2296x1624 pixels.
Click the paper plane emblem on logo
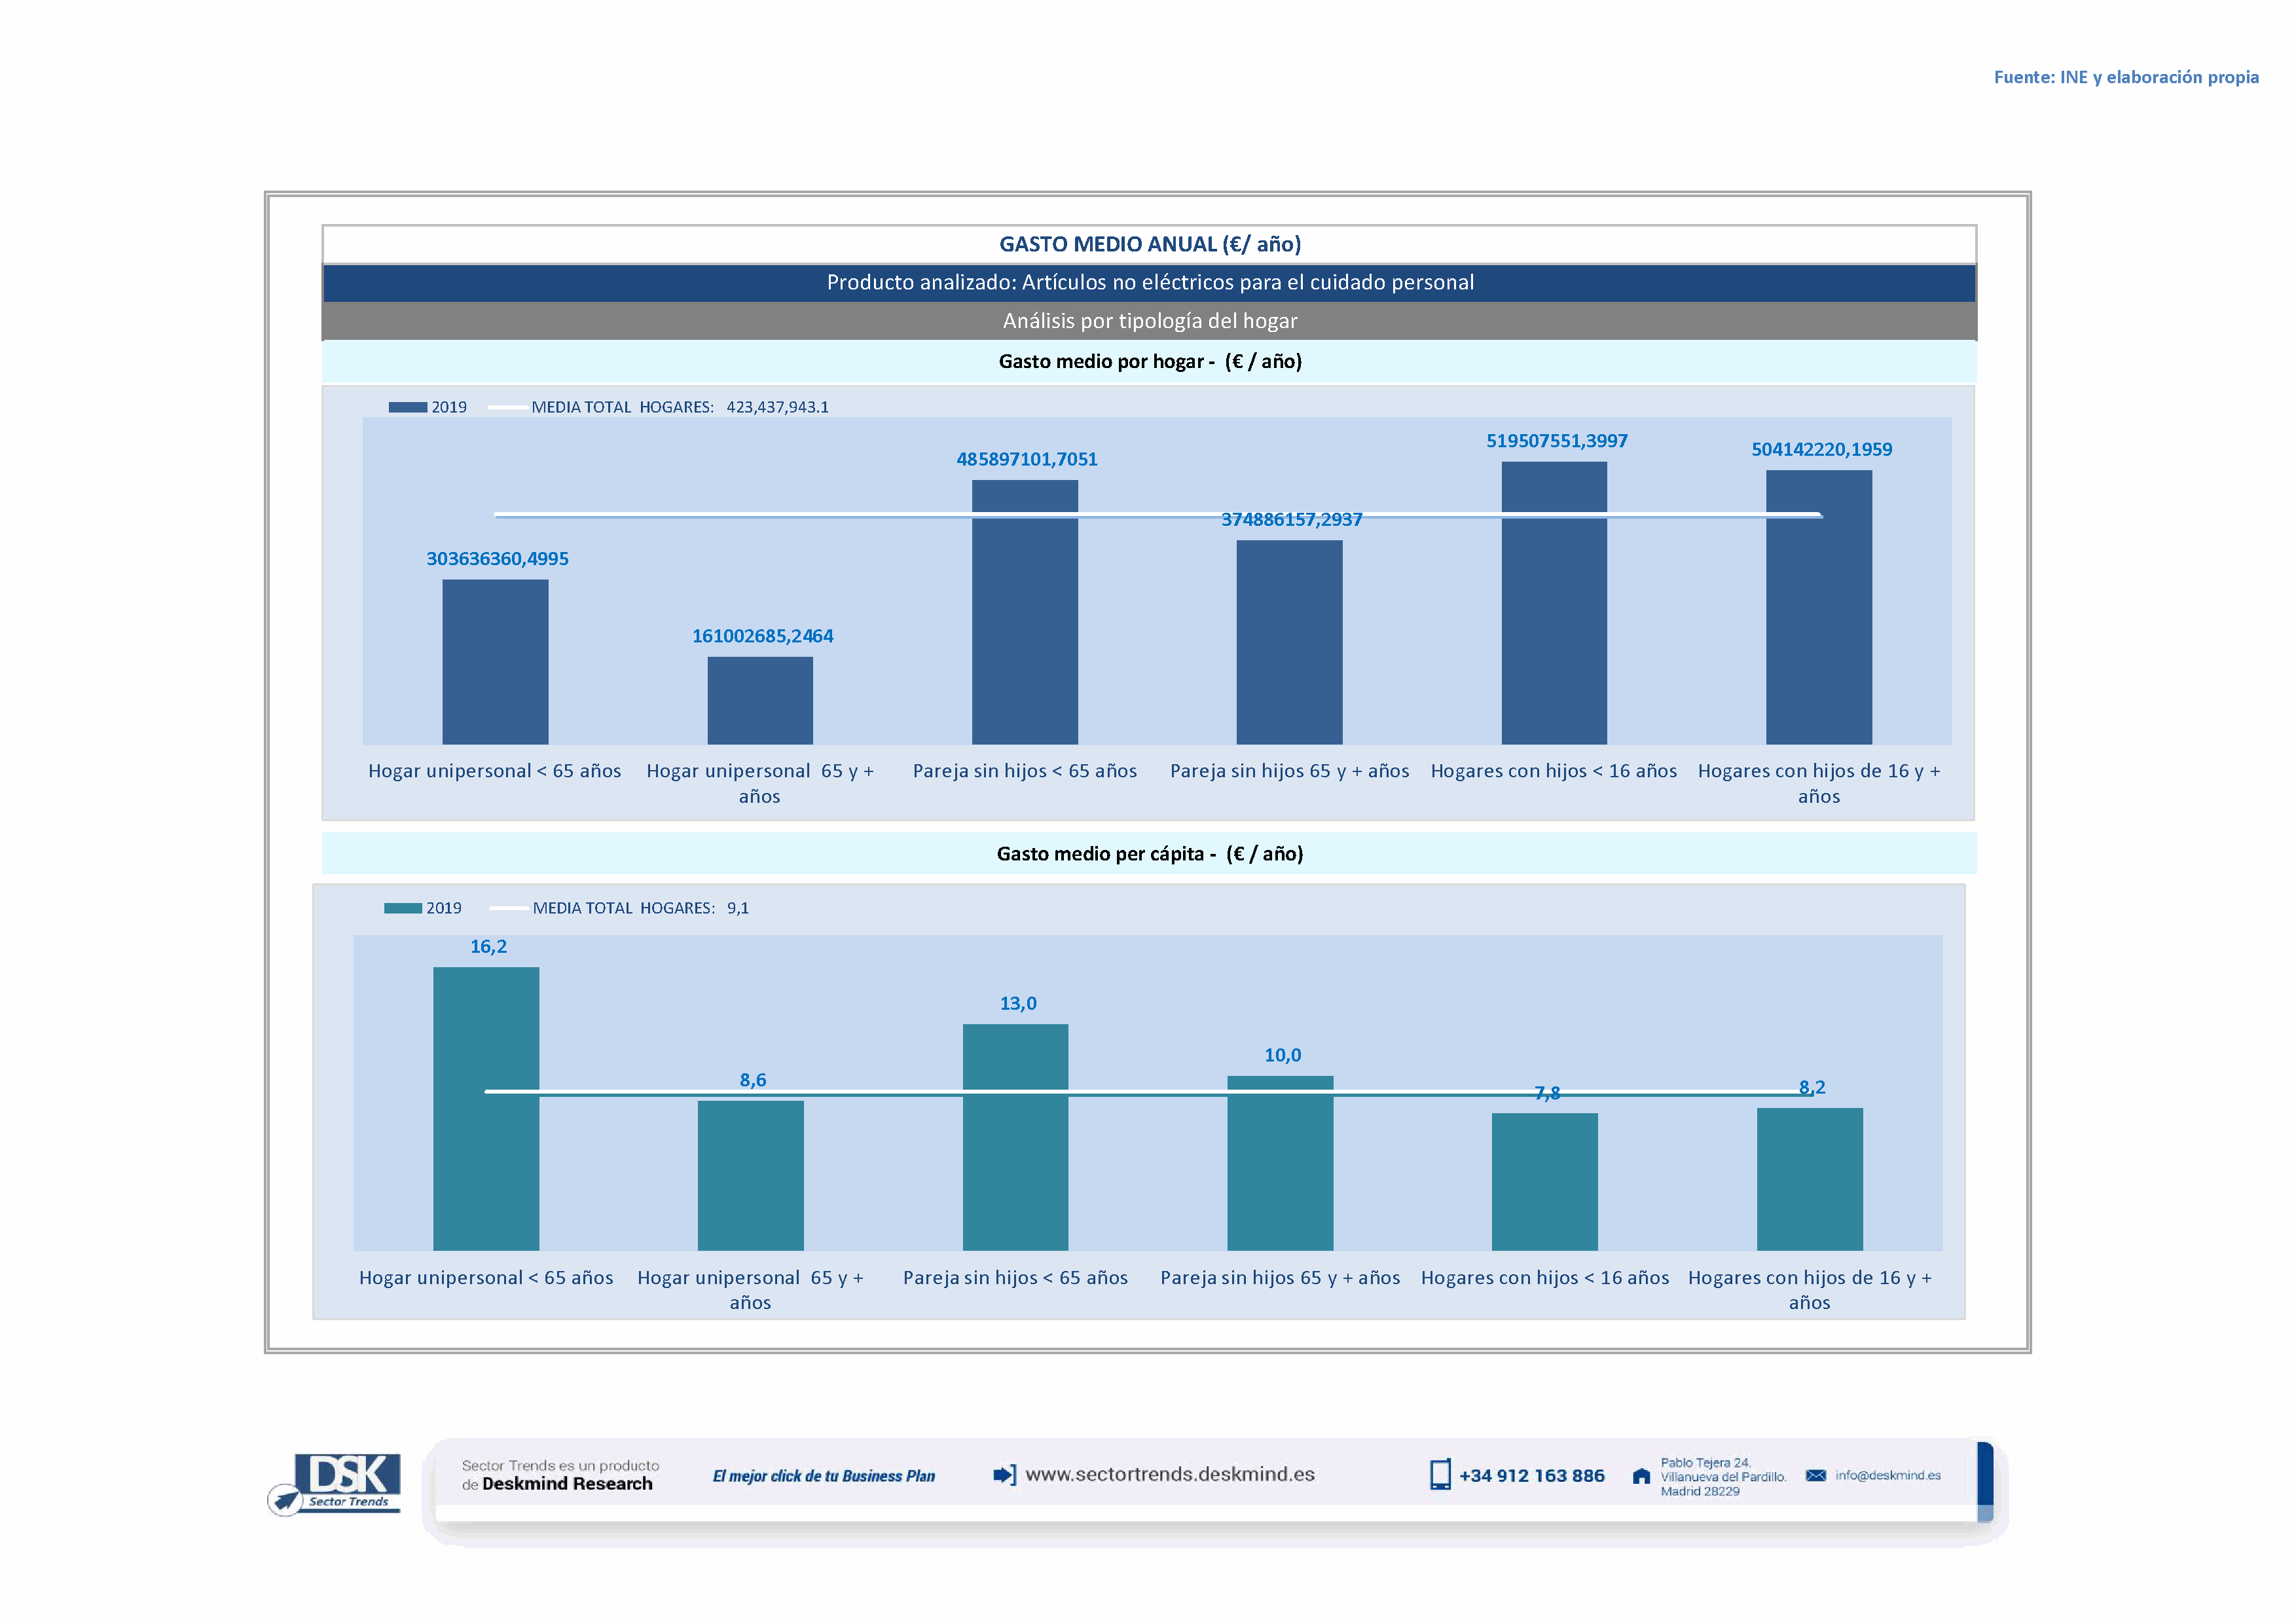pos(286,1500)
